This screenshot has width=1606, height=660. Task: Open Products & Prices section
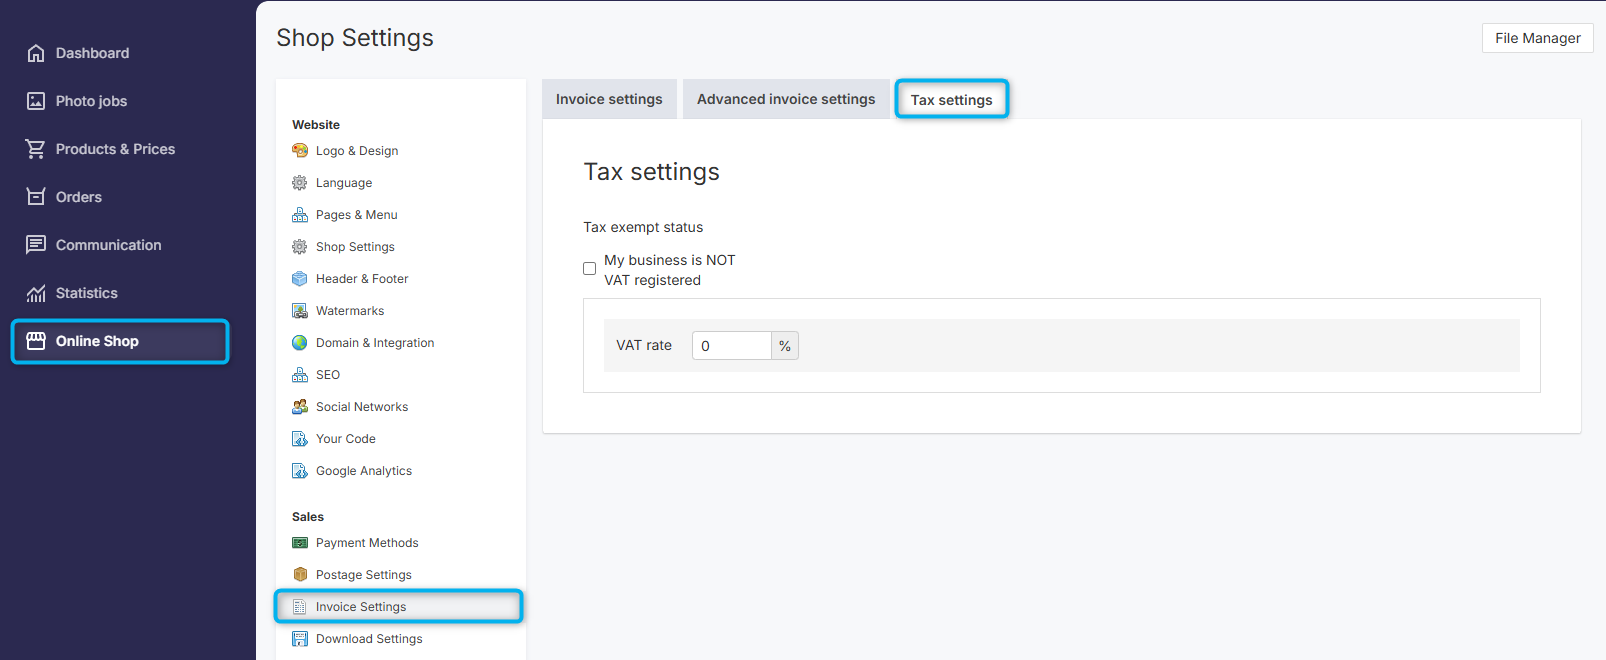[115, 149]
